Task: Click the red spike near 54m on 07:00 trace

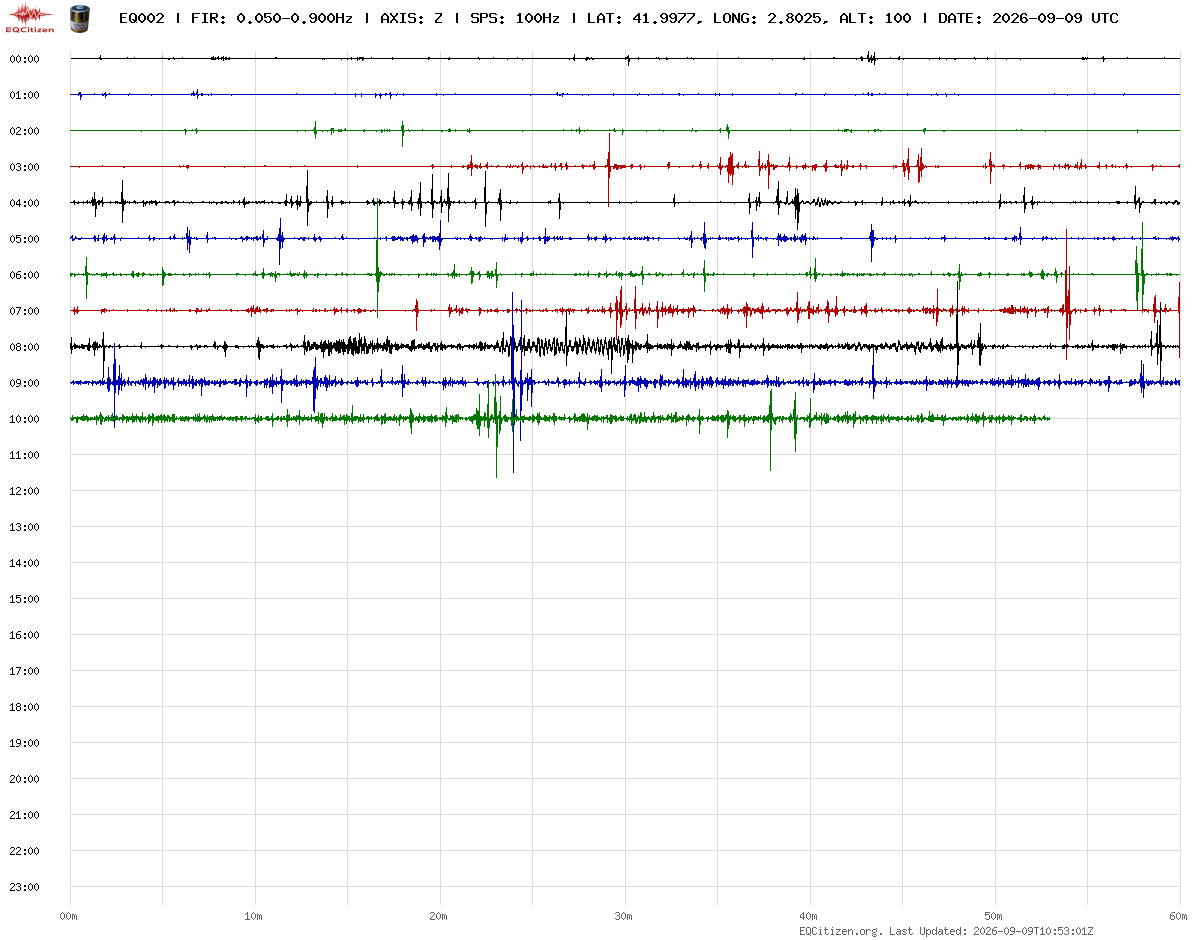Action: 1067,295
